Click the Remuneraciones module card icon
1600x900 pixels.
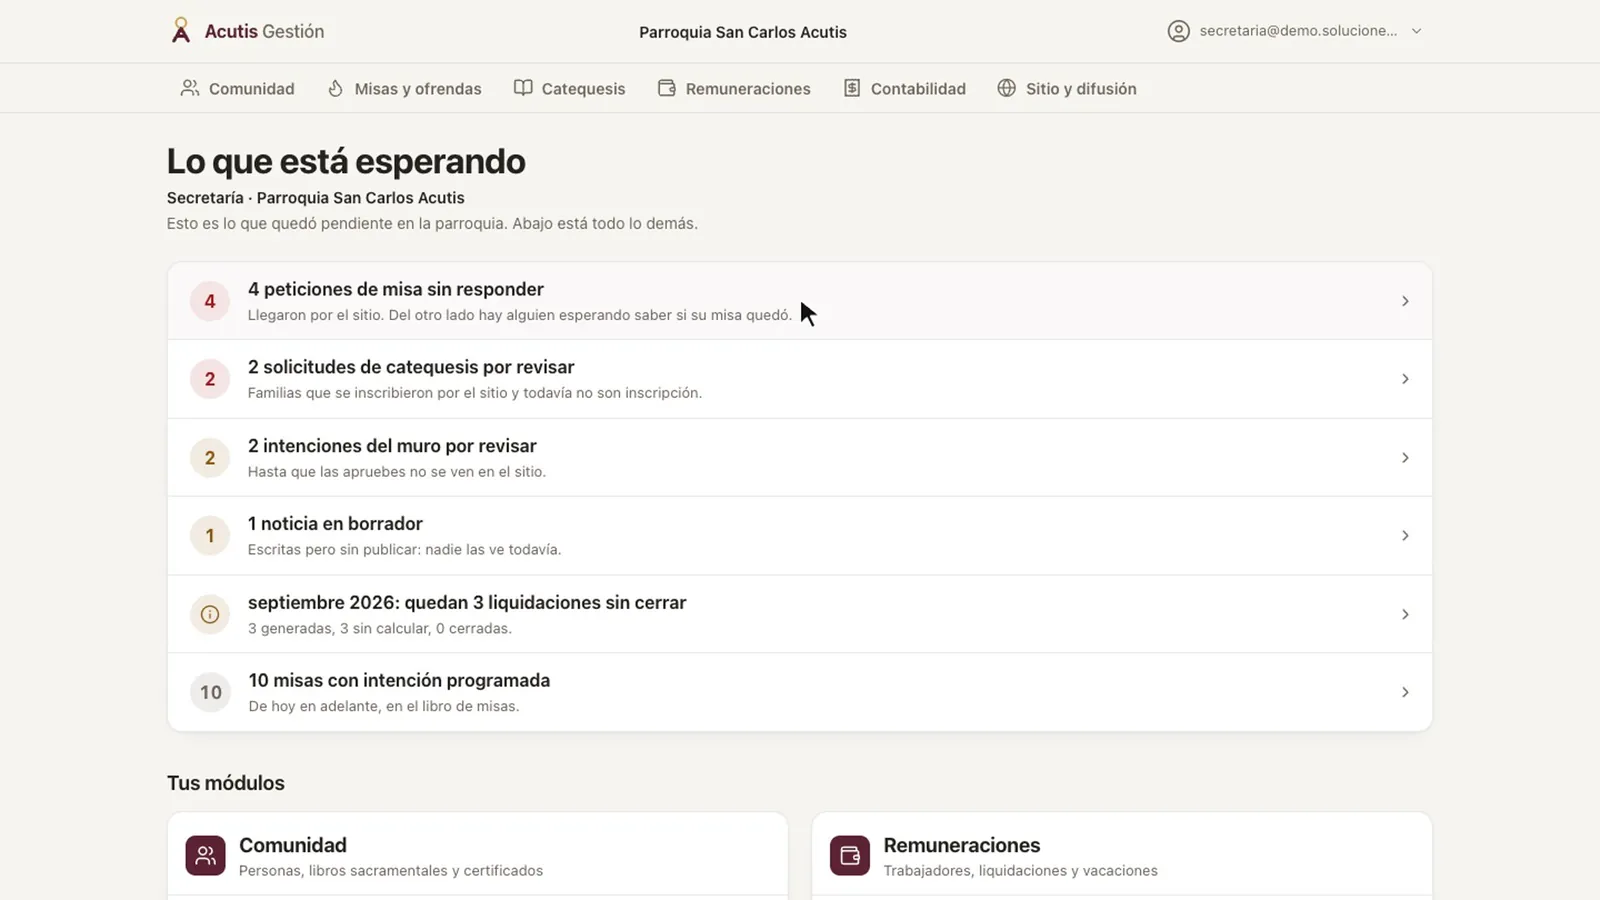click(850, 856)
